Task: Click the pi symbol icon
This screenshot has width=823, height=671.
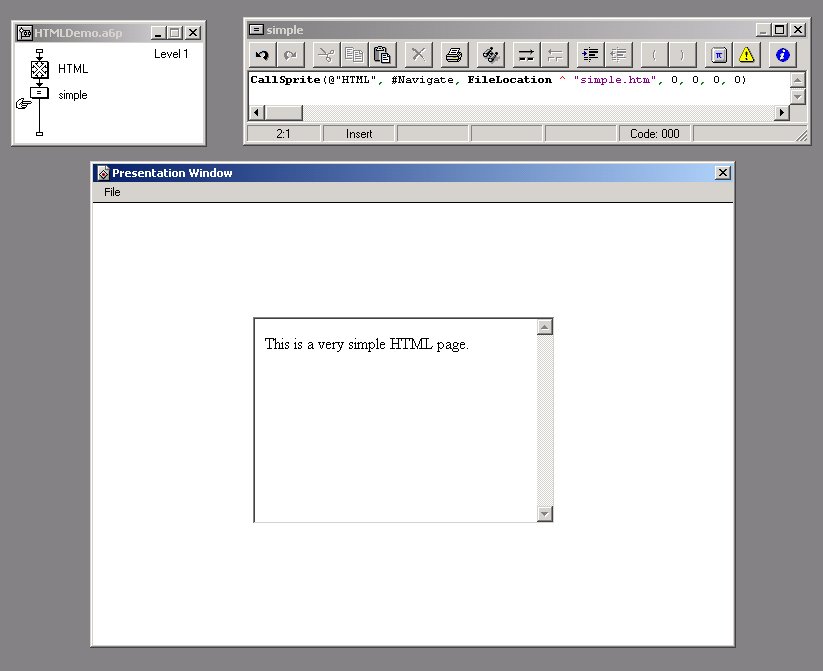Action: [x=719, y=55]
